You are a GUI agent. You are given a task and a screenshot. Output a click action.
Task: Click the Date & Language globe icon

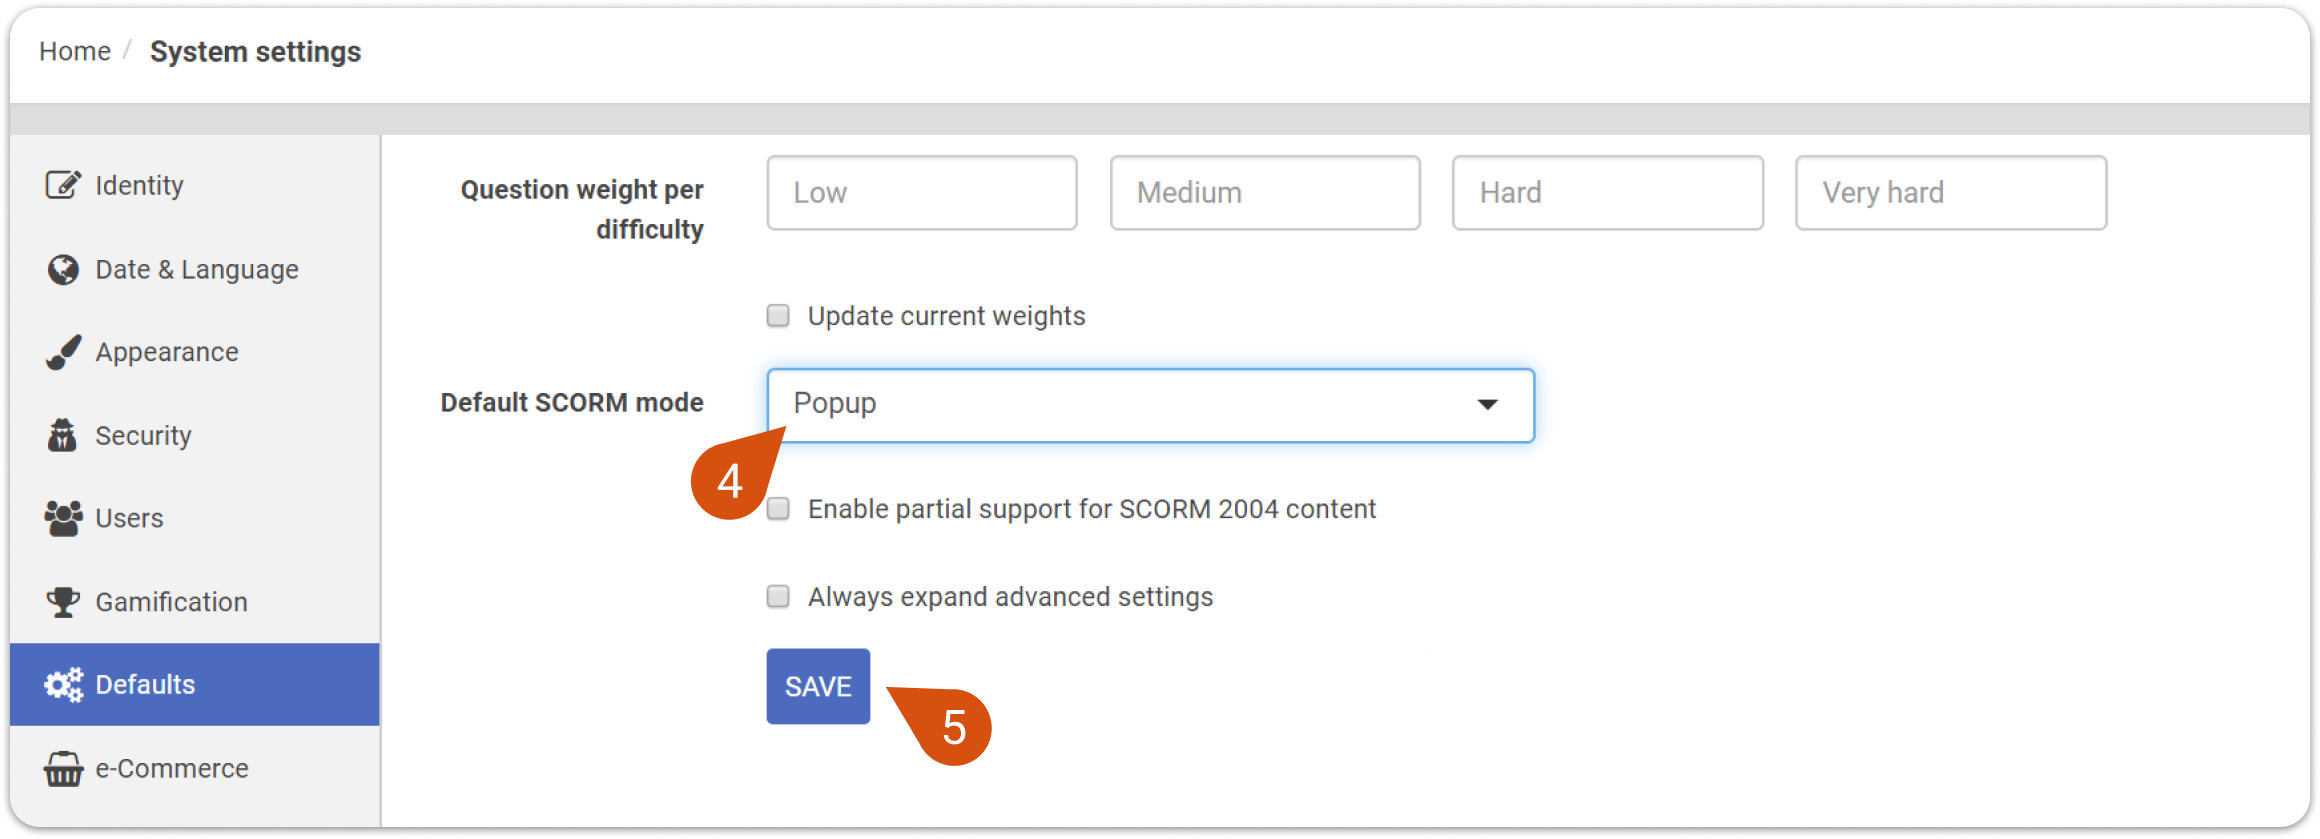tap(63, 269)
